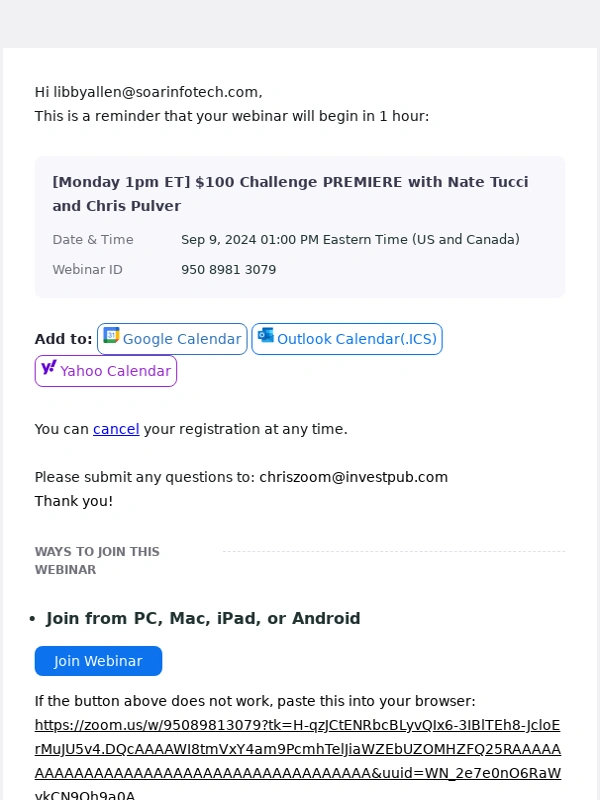This screenshot has height=800, width=600.
Task: Click the libbyallen@soarinfotech.com greeting address
Action: pos(158,92)
